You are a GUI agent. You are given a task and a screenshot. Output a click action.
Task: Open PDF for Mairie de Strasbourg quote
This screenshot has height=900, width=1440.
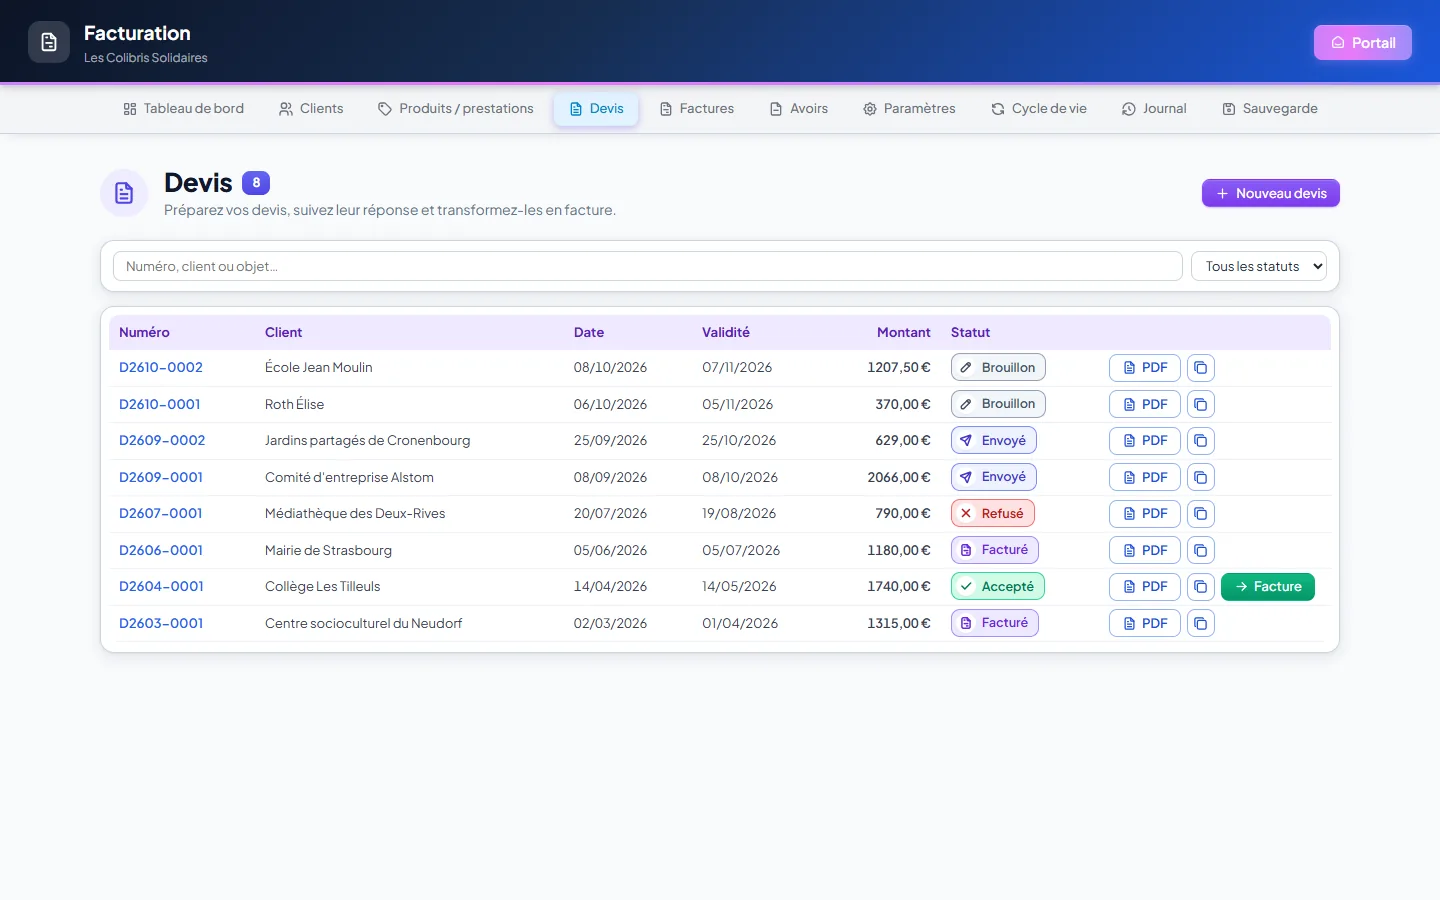pyautogui.click(x=1145, y=550)
